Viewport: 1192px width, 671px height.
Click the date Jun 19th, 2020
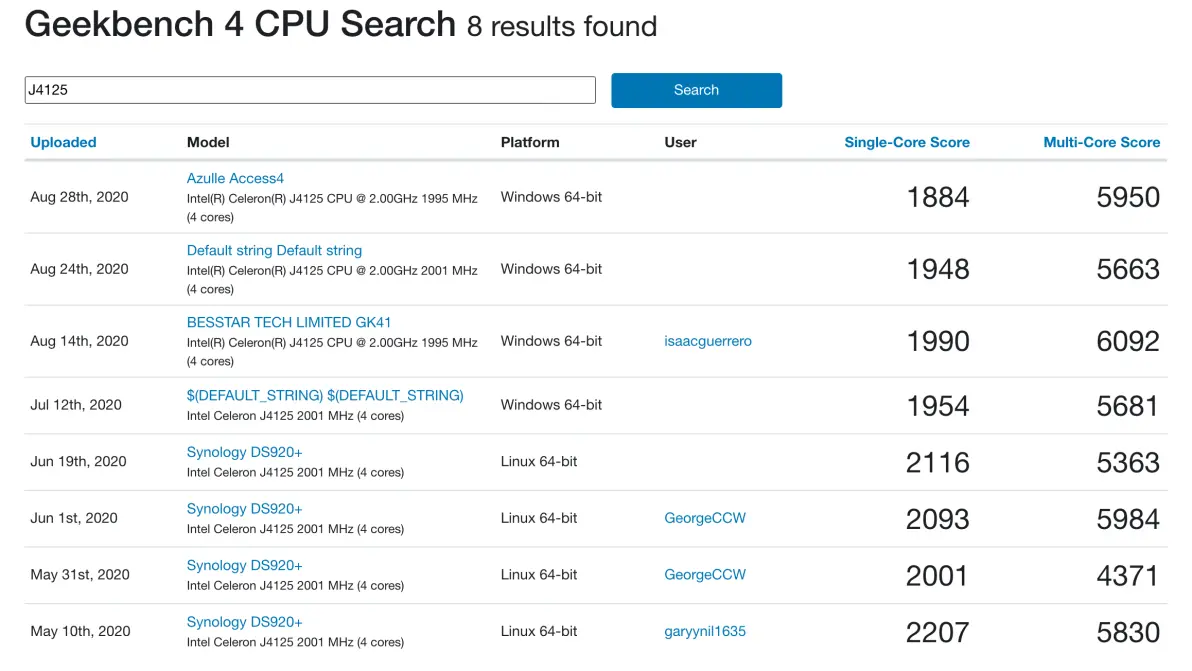(x=78, y=461)
